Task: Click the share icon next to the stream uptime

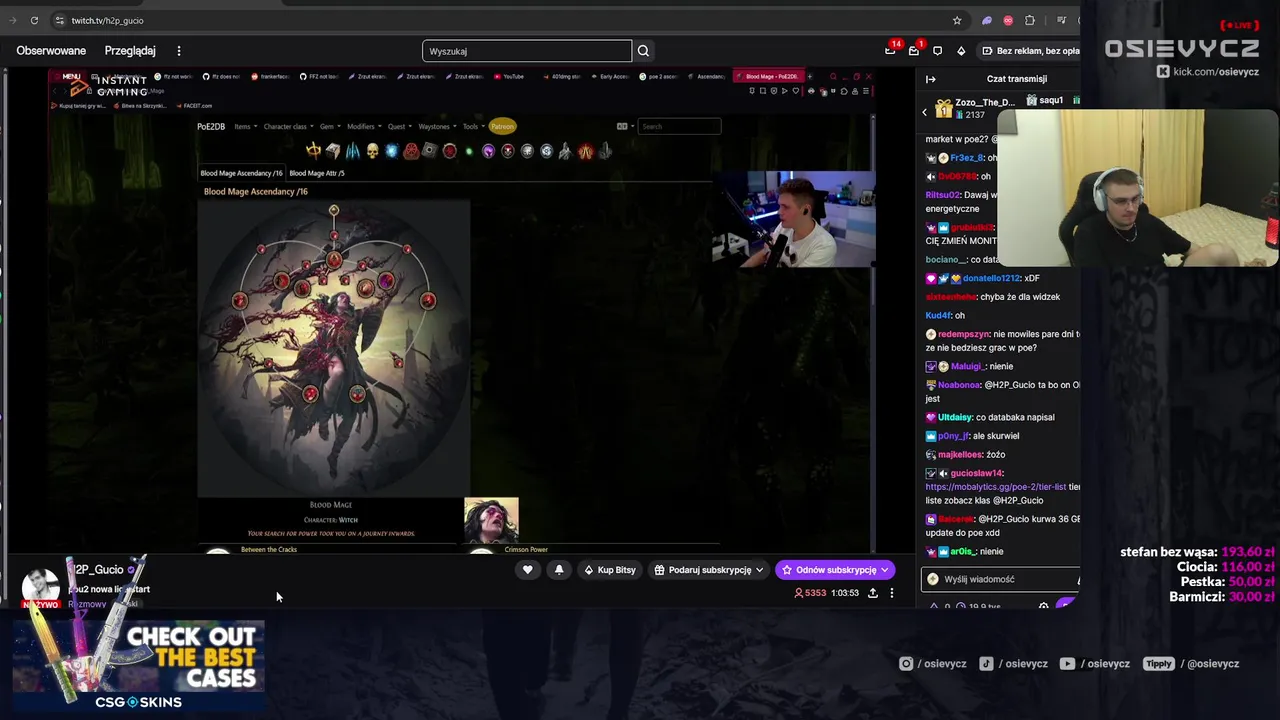Action: pos(873,593)
